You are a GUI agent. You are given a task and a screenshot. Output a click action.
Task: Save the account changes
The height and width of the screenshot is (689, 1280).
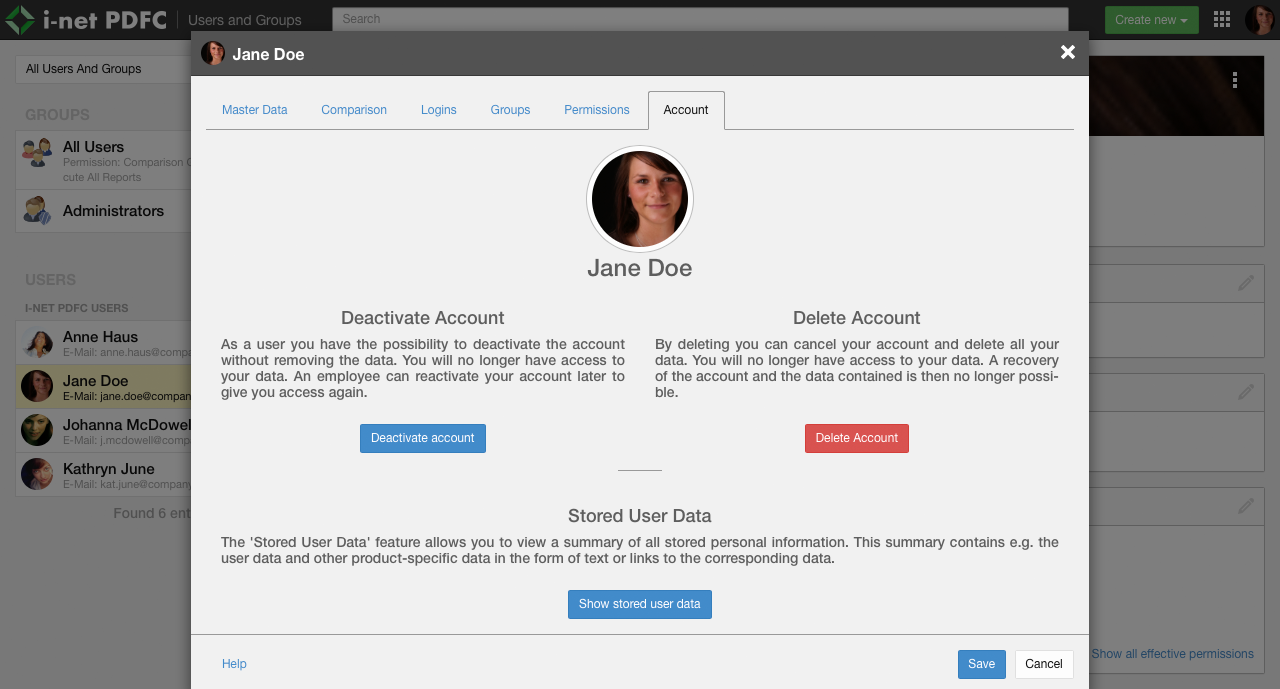[982, 664]
